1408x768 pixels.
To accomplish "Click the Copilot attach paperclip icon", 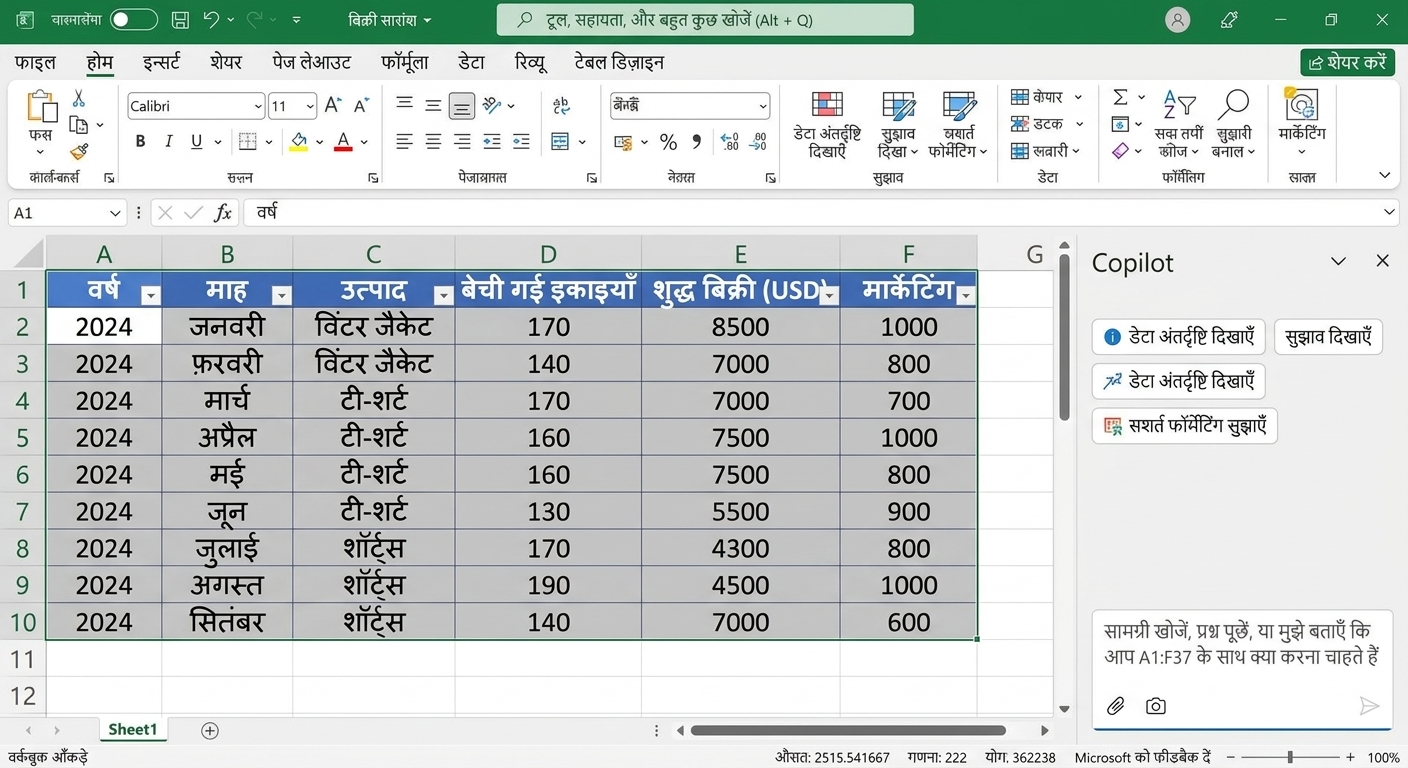I will 1116,706.
